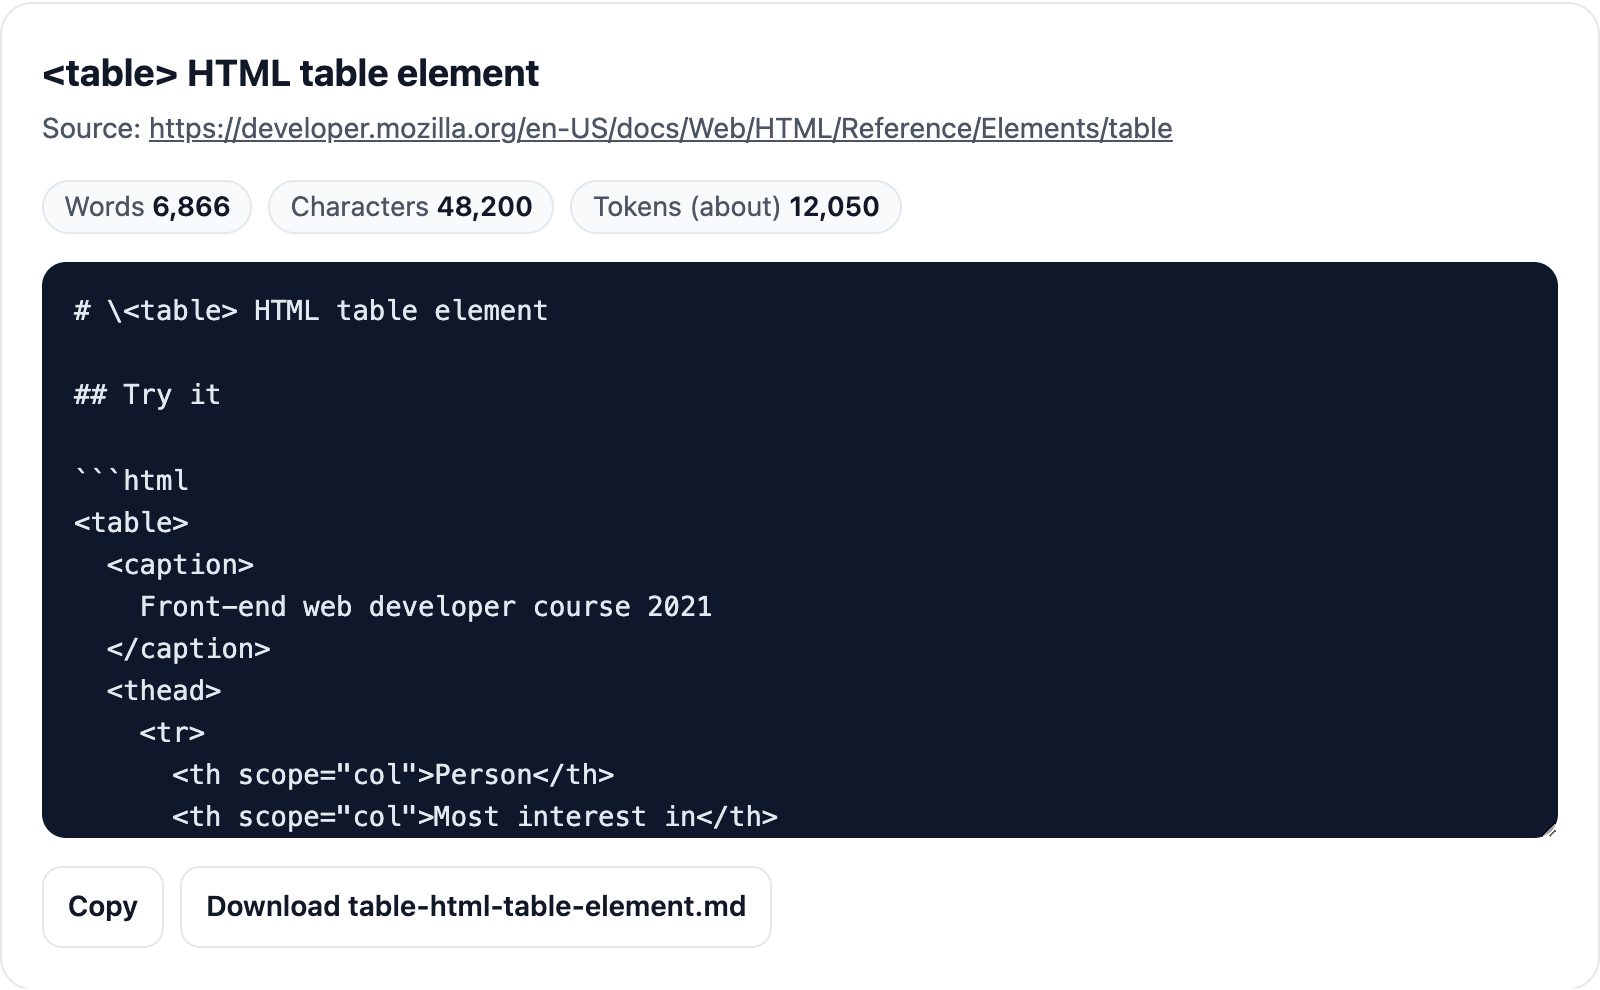Image resolution: width=1600 pixels, height=990 pixels.
Task: Click the 'Source:' label
Action: click(92, 128)
